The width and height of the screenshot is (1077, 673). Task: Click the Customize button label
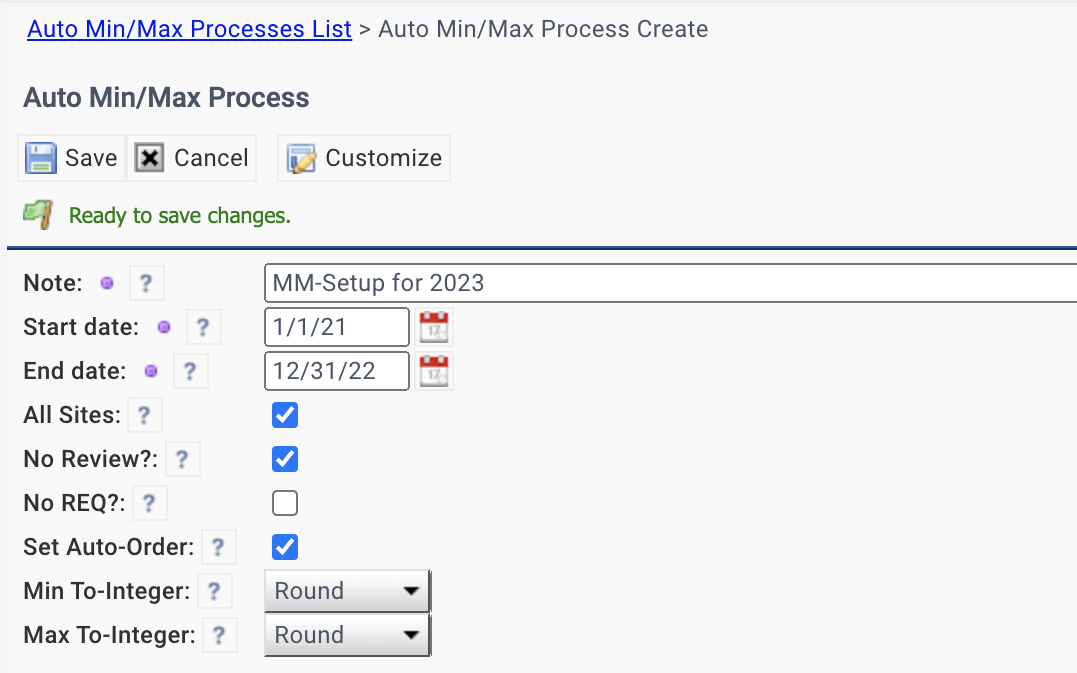click(383, 158)
